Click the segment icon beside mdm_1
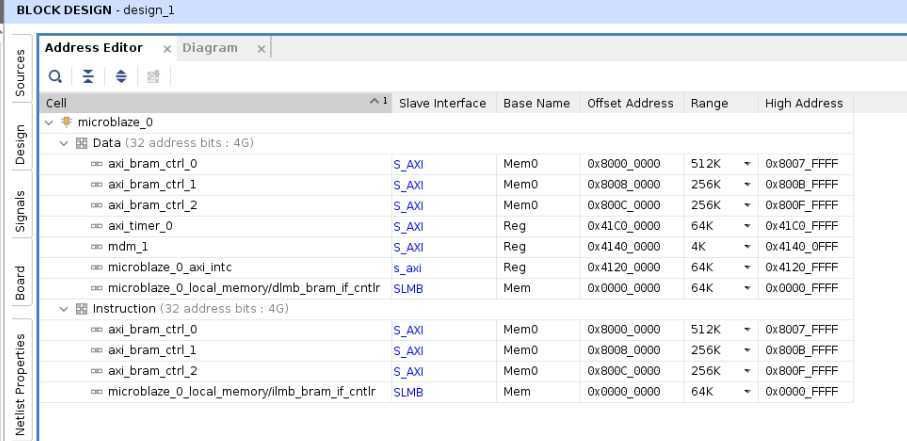907x441 pixels. coord(97,247)
